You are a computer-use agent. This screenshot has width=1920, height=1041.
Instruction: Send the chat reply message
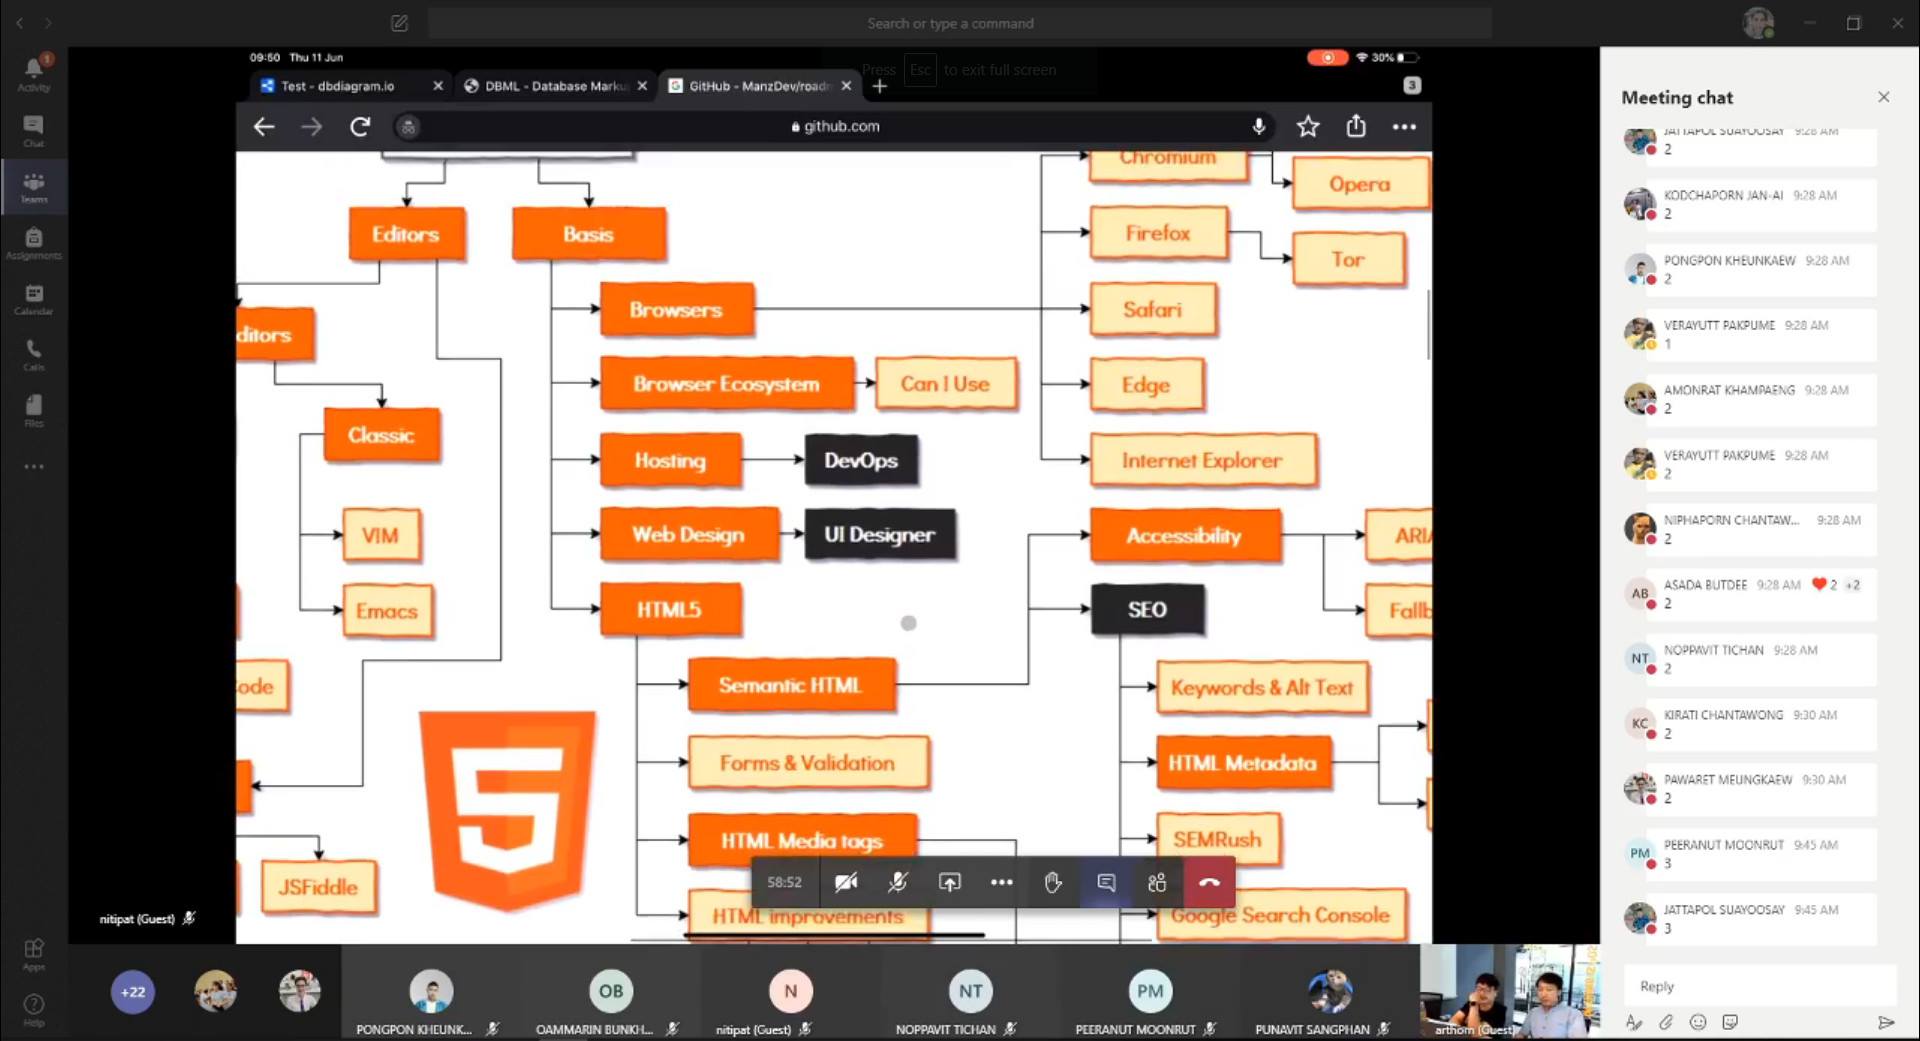(x=1886, y=1022)
